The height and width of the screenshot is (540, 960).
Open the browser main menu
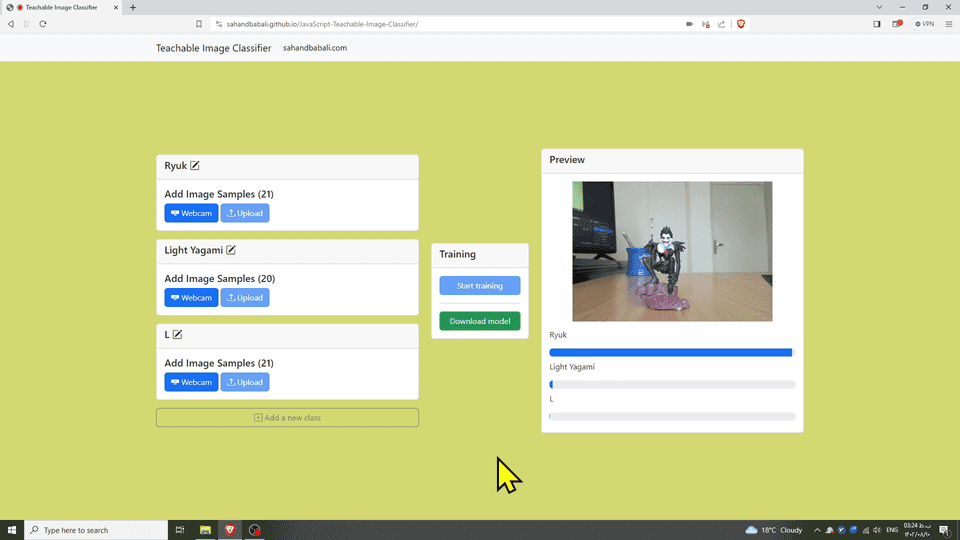click(x=949, y=24)
